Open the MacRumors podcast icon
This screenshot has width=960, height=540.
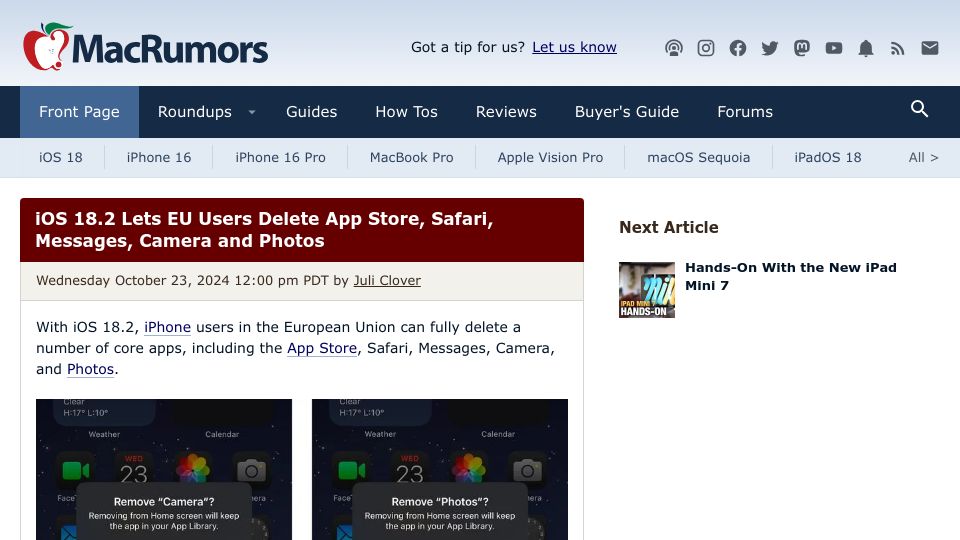tap(673, 48)
